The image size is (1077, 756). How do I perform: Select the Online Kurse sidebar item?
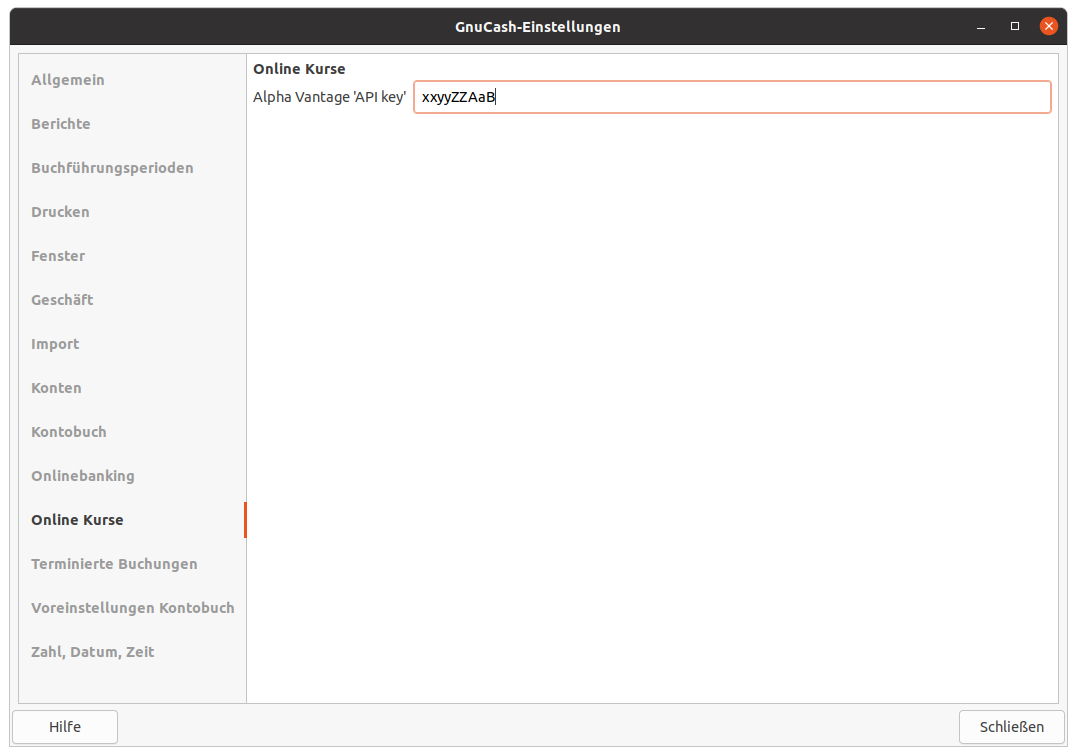pyautogui.click(x=78, y=520)
